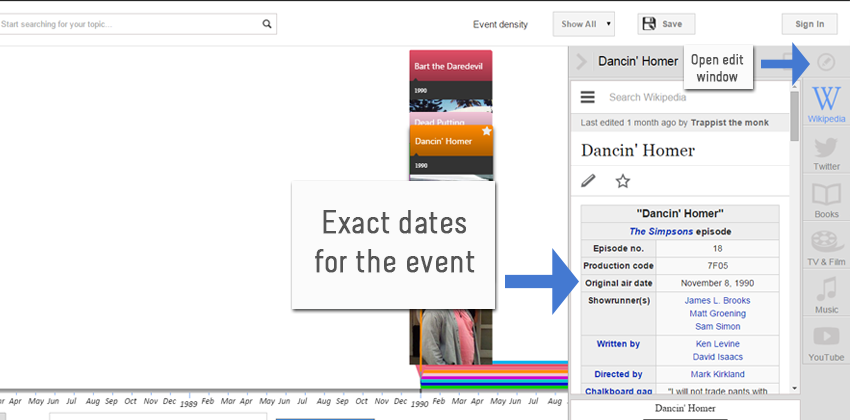Open Sam Simon link
Image resolution: width=850 pixels, height=420 pixels.
[717, 326]
